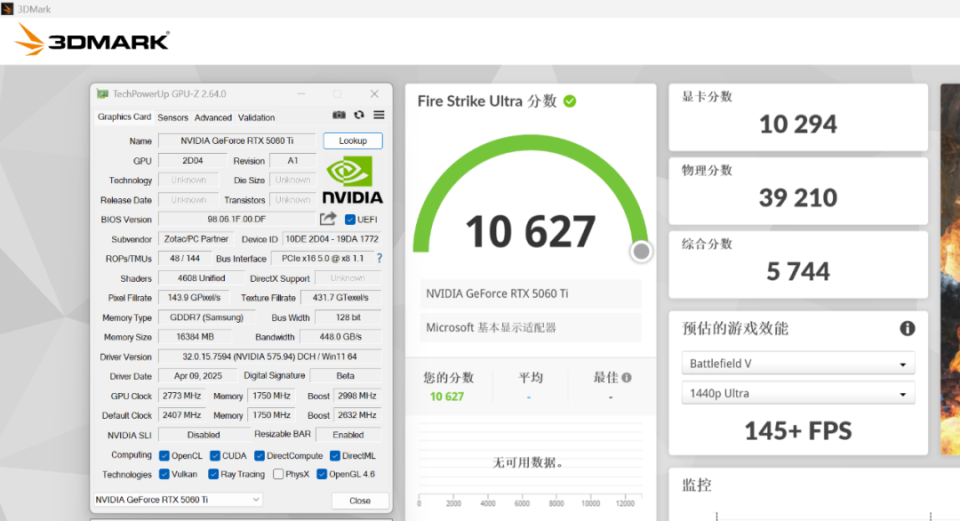Click the GPU-Z refresh icon
The height and width of the screenshot is (521, 960).
[x=359, y=115]
